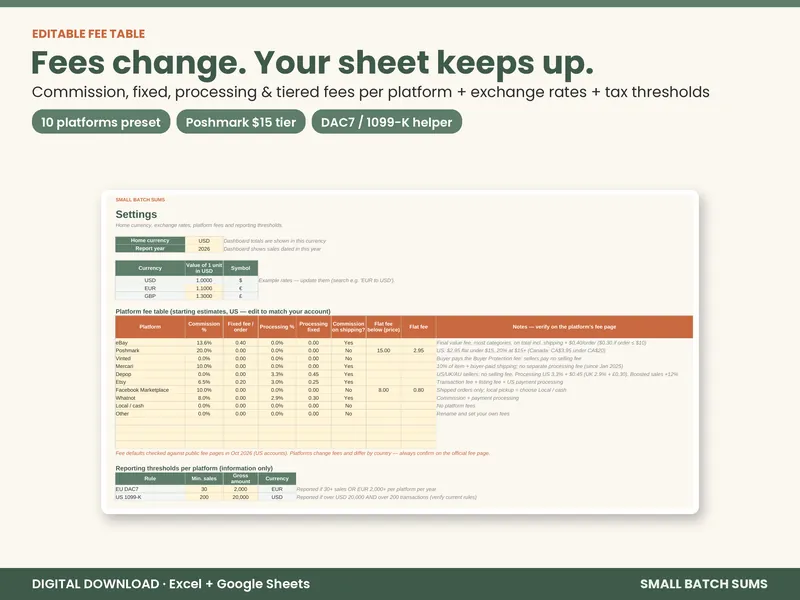Screen dimensions: 800x600
Task: Select Facebook Marketplace threshold "8.00"
Action: 384,390
